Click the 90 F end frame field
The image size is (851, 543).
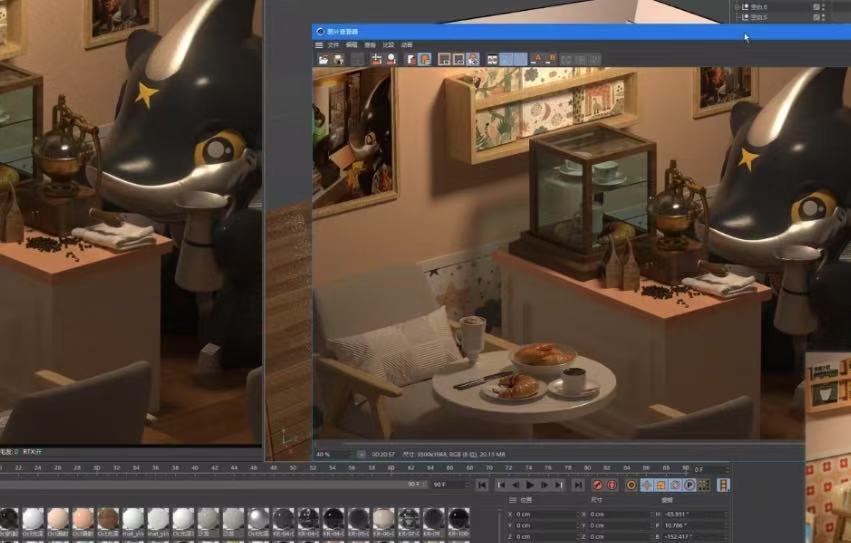[x=449, y=484]
